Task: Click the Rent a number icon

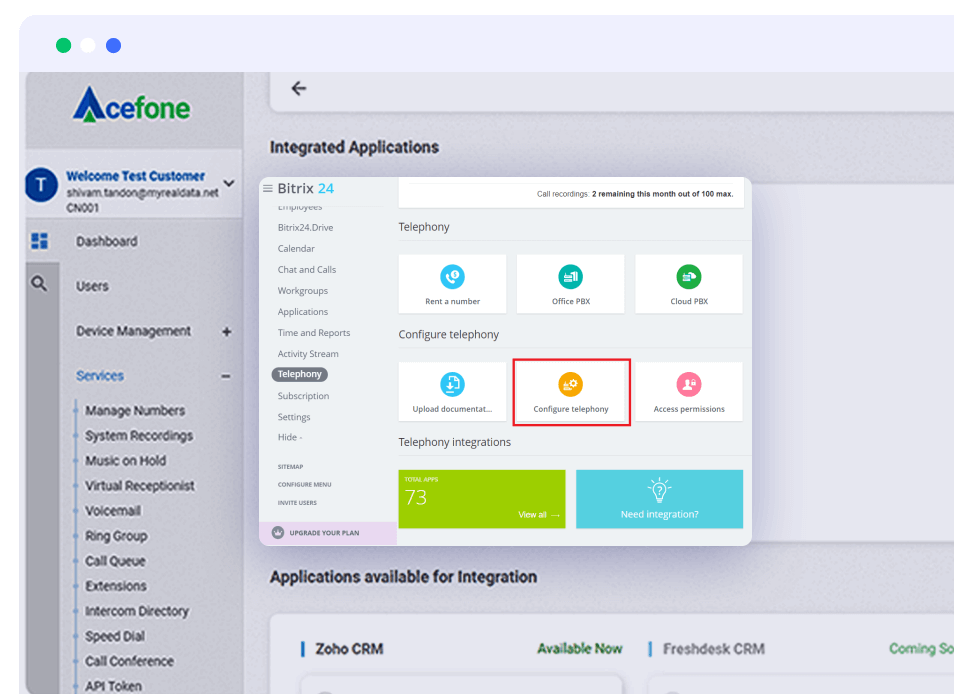Action: [x=452, y=277]
